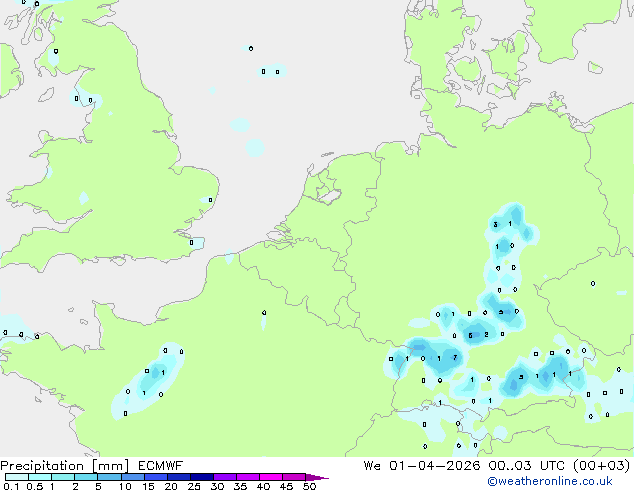Select the 35–40 mm legend swatch
The image size is (634, 490).
(x=248, y=477)
